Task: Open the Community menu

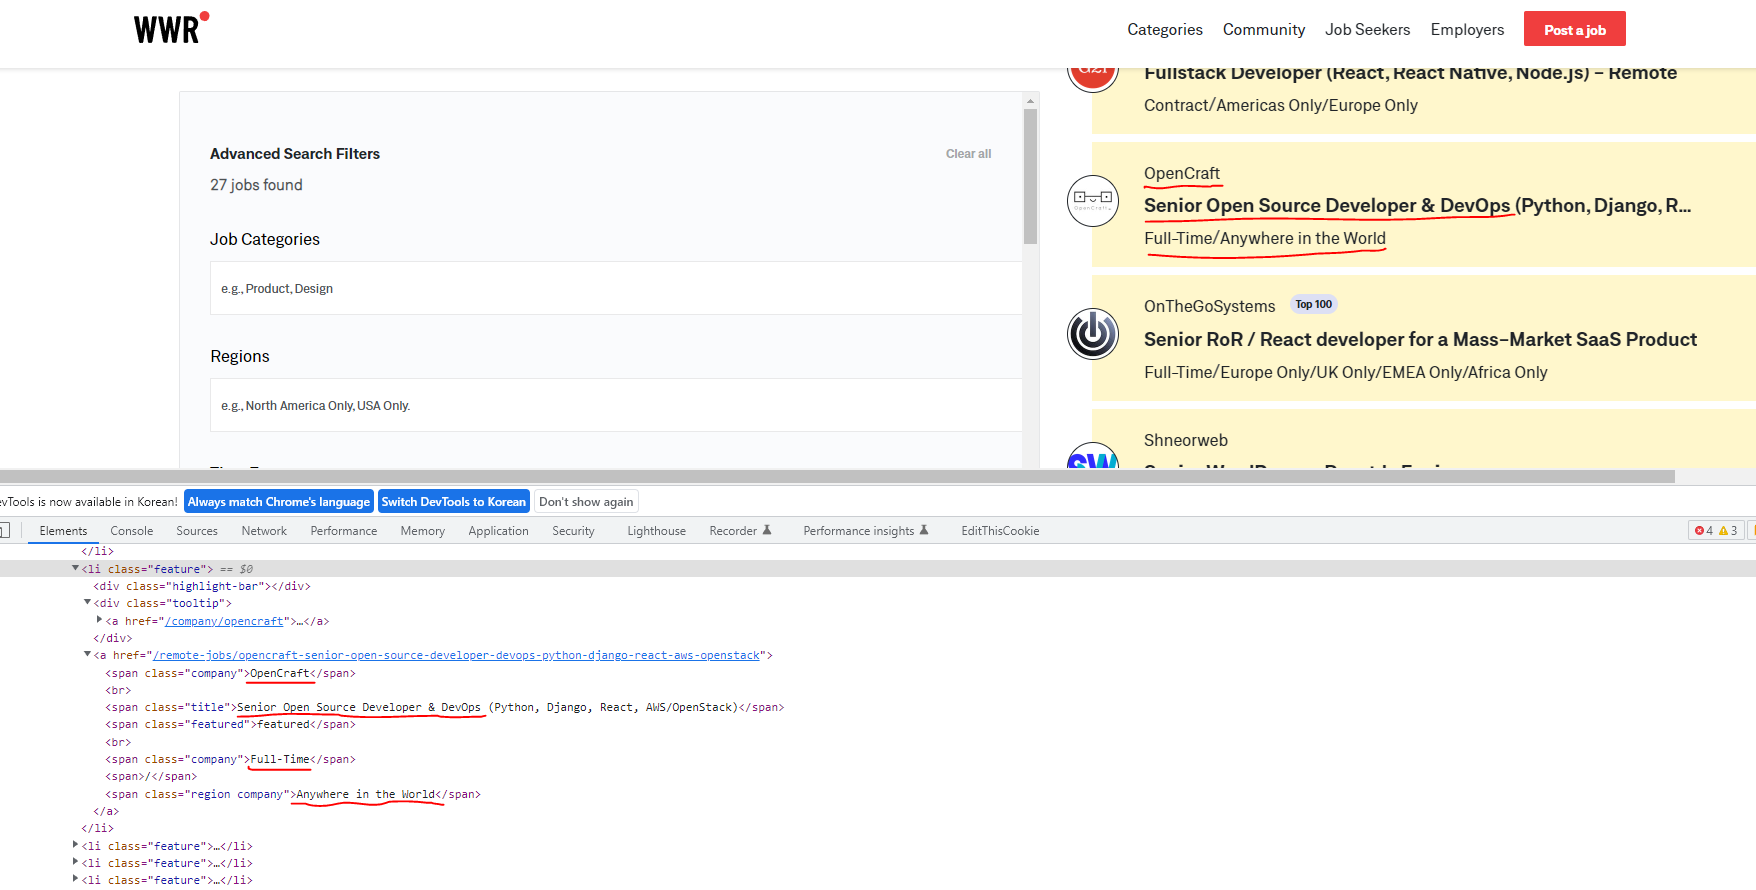Action: pos(1264,29)
